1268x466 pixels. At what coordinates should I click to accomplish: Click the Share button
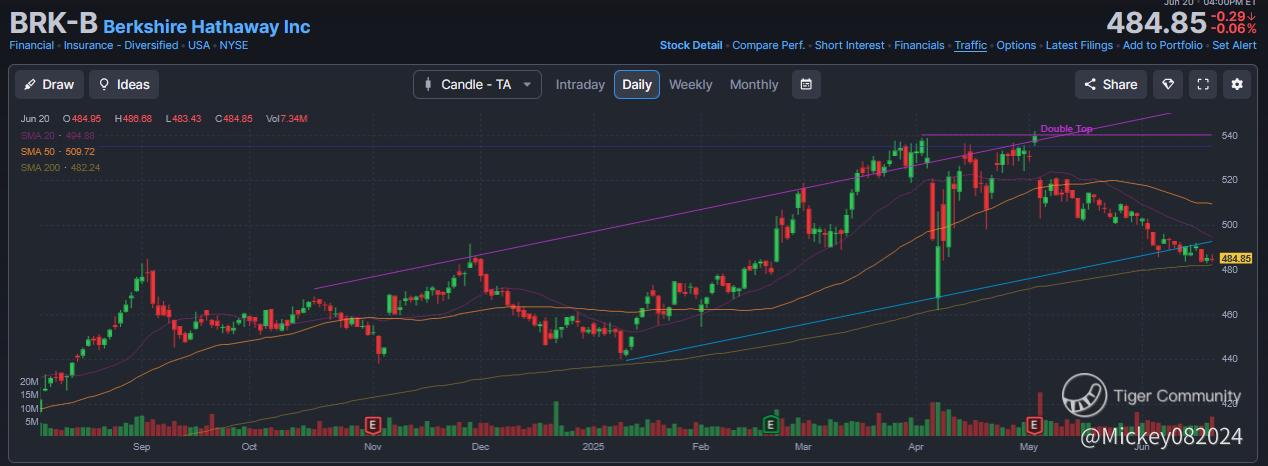click(1111, 84)
